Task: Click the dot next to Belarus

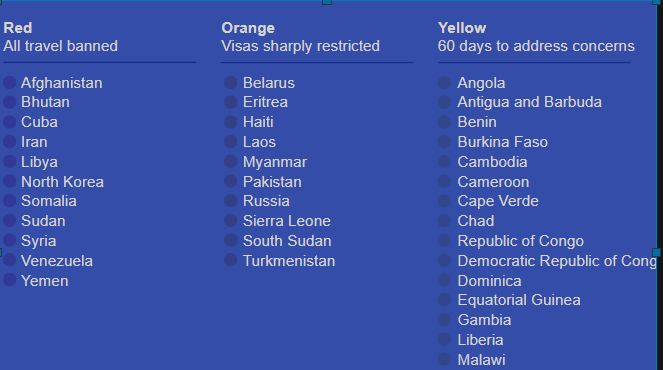Action: (230, 82)
